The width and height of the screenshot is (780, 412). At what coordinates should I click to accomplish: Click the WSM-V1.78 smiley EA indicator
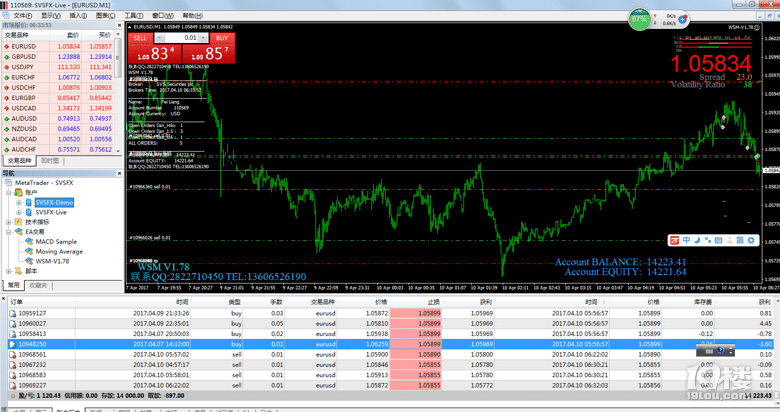click(x=757, y=27)
